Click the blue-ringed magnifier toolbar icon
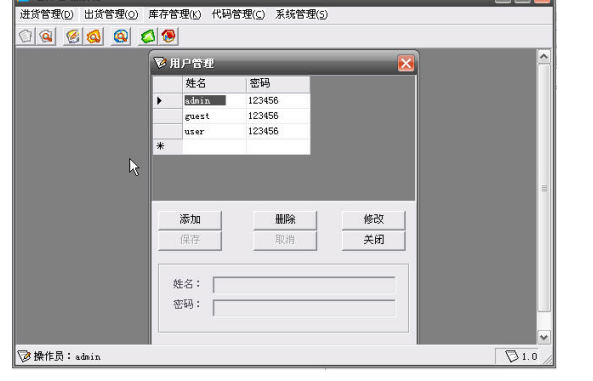Screen dimensions: 593x381 [121, 36]
